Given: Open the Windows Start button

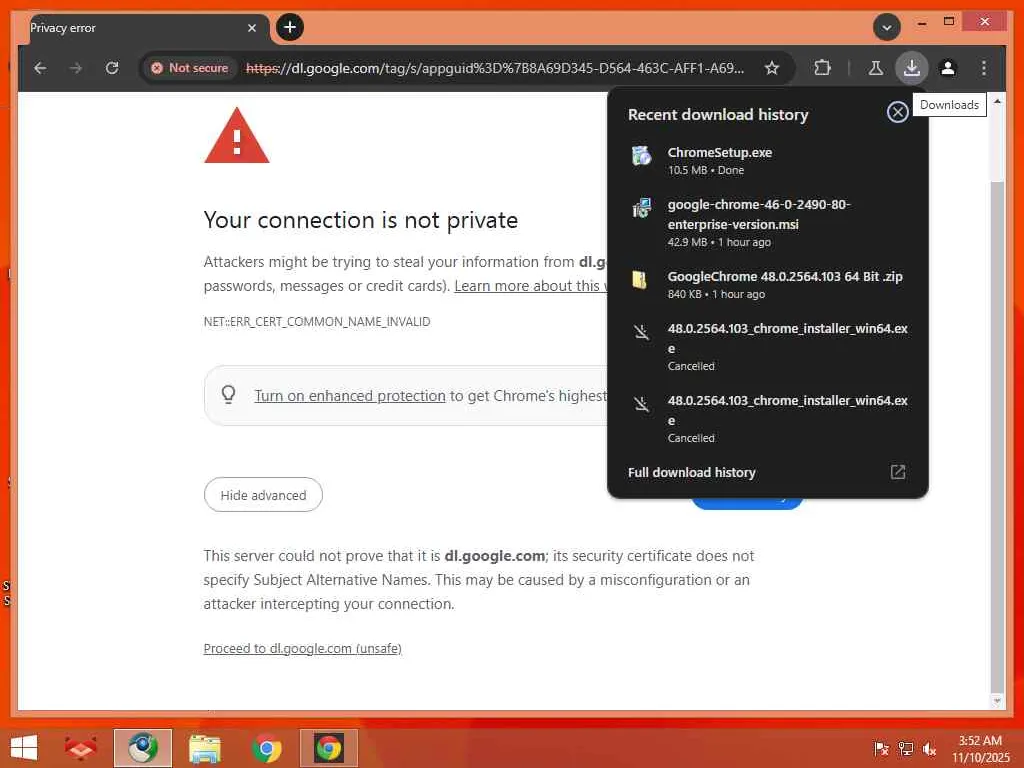Looking at the screenshot, I should click(x=24, y=748).
